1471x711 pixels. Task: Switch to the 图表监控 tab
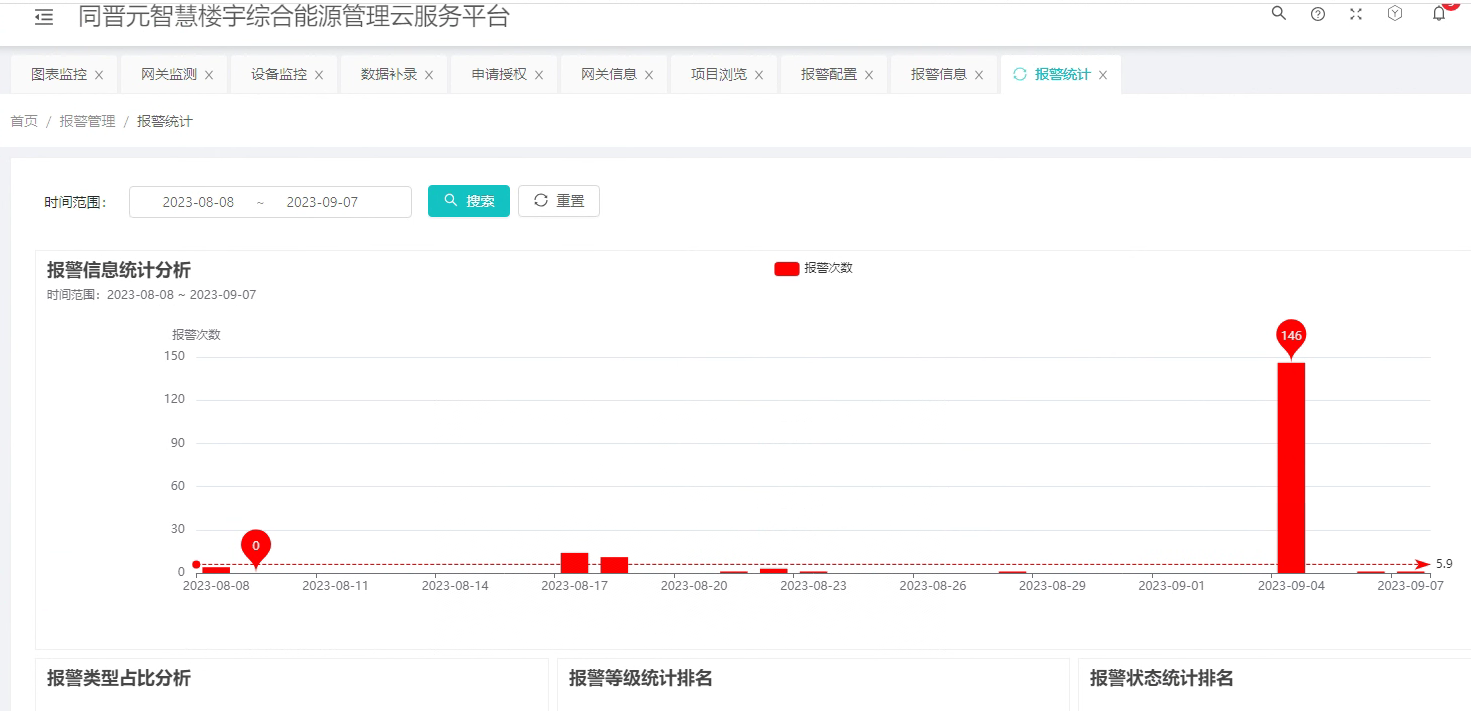(59, 74)
